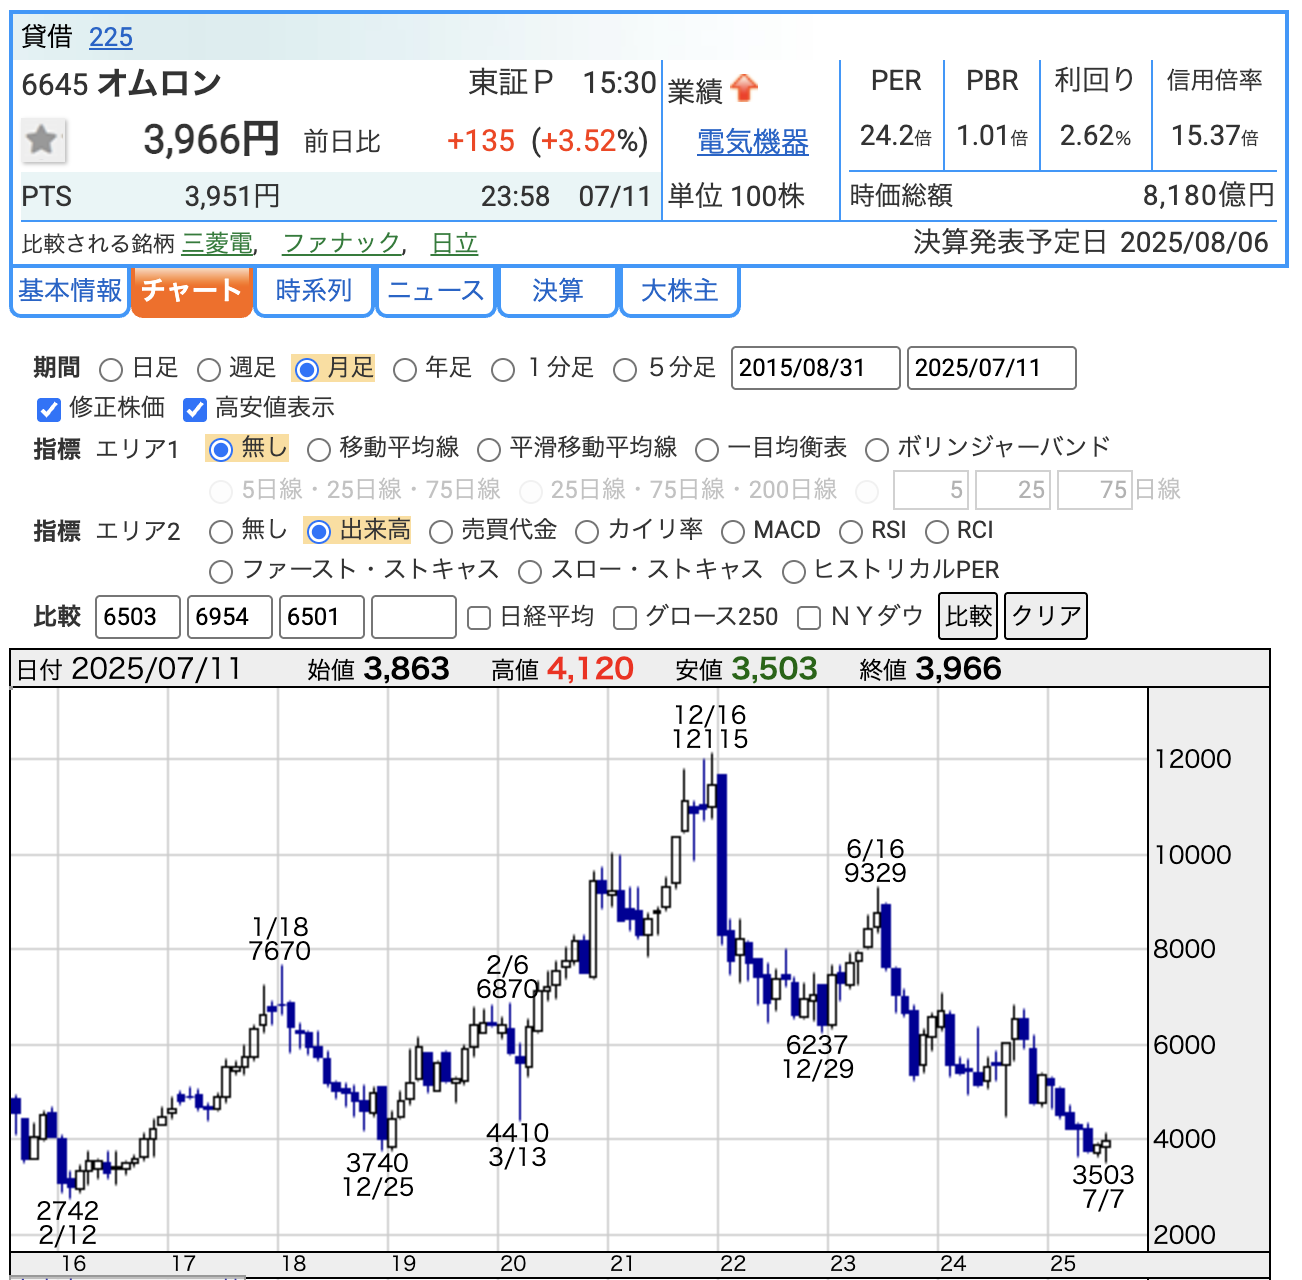Select エリア1 無し radio button

coord(221,449)
